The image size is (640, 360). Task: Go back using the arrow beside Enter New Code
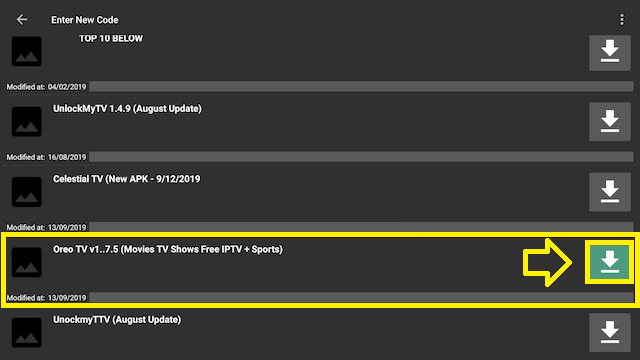click(x=22, y=19)
